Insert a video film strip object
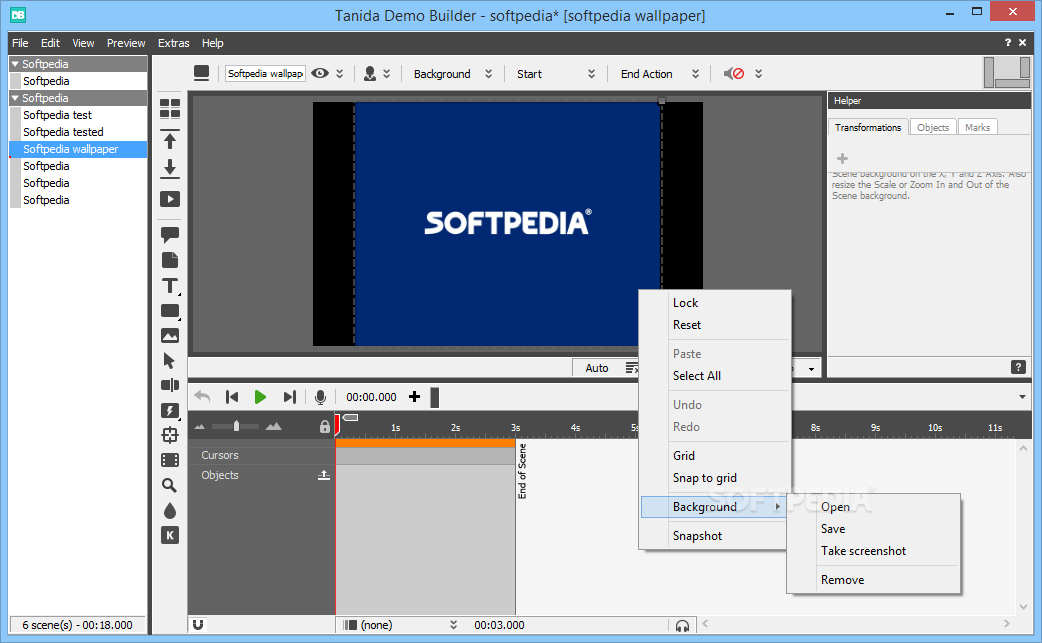This screenshot has width=1042, height=643. (170, 460)
